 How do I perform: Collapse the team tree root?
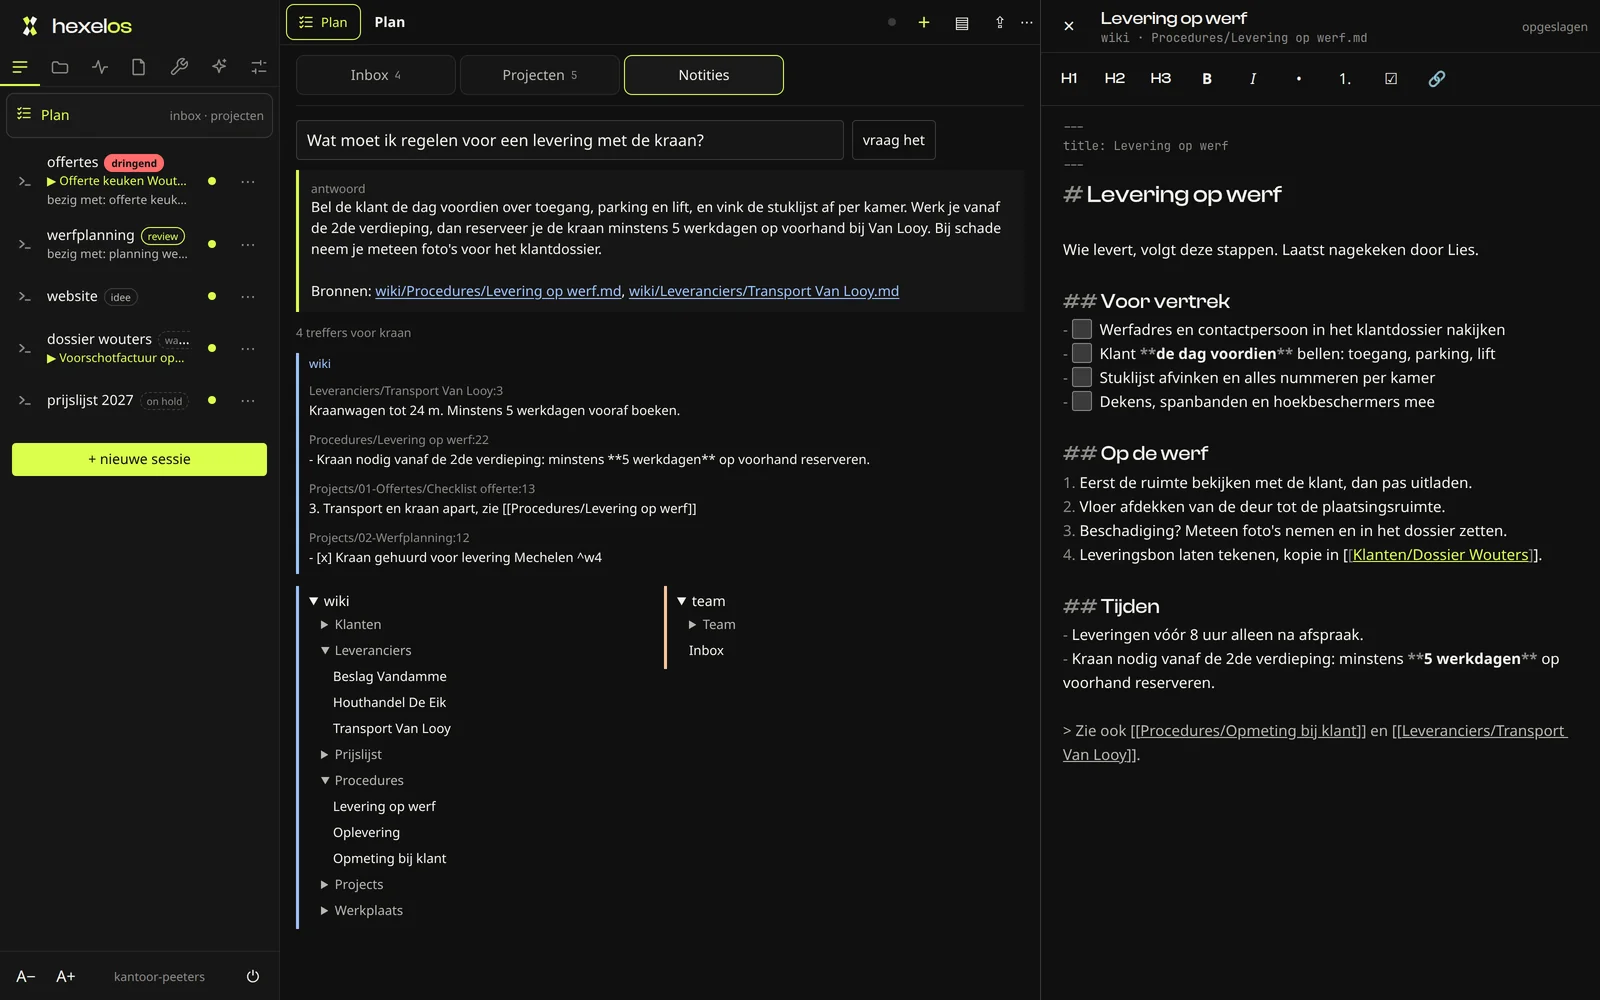682,601
